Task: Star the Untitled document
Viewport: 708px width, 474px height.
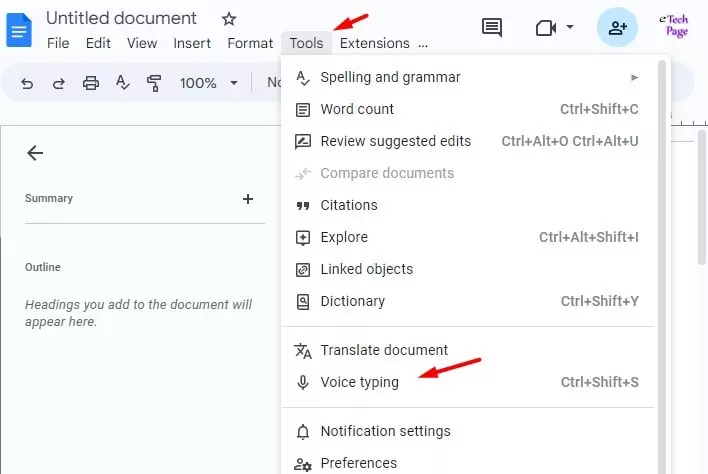Action: (x=228, y=19)
